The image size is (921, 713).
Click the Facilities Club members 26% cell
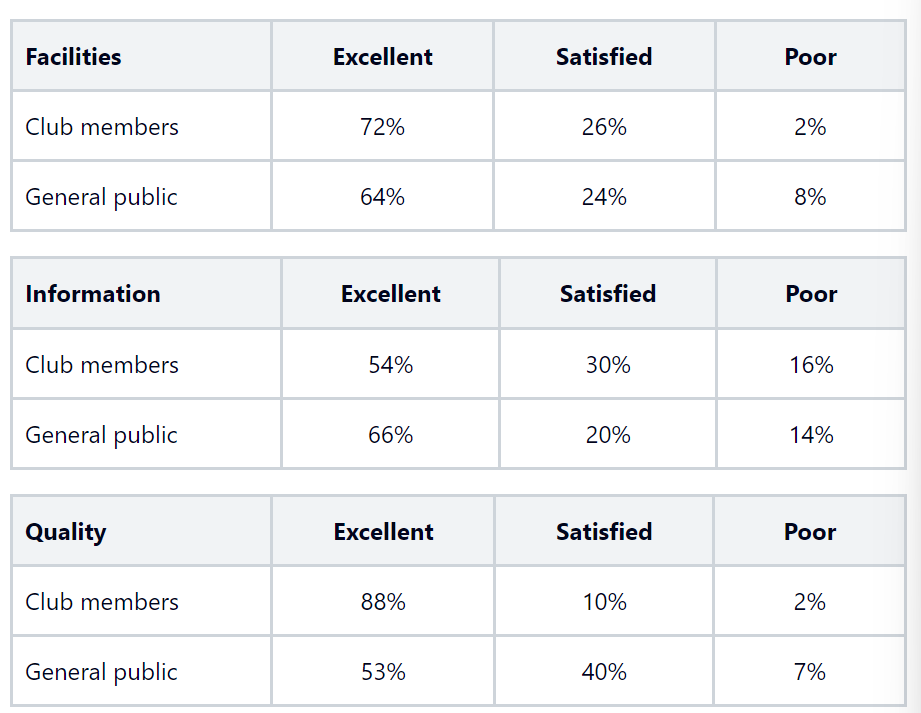[x=604, y=127]
